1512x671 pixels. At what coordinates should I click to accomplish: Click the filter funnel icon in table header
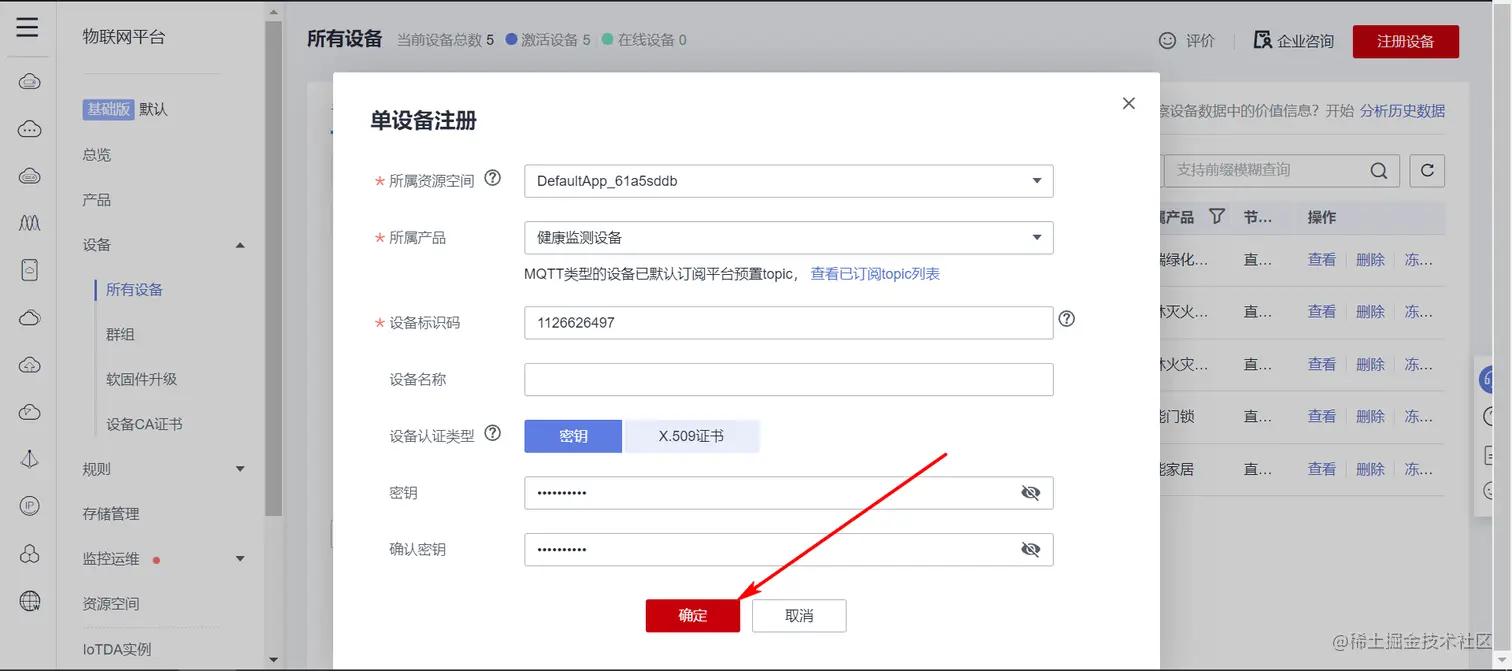pyautogui.click(x=1217, y=216)
